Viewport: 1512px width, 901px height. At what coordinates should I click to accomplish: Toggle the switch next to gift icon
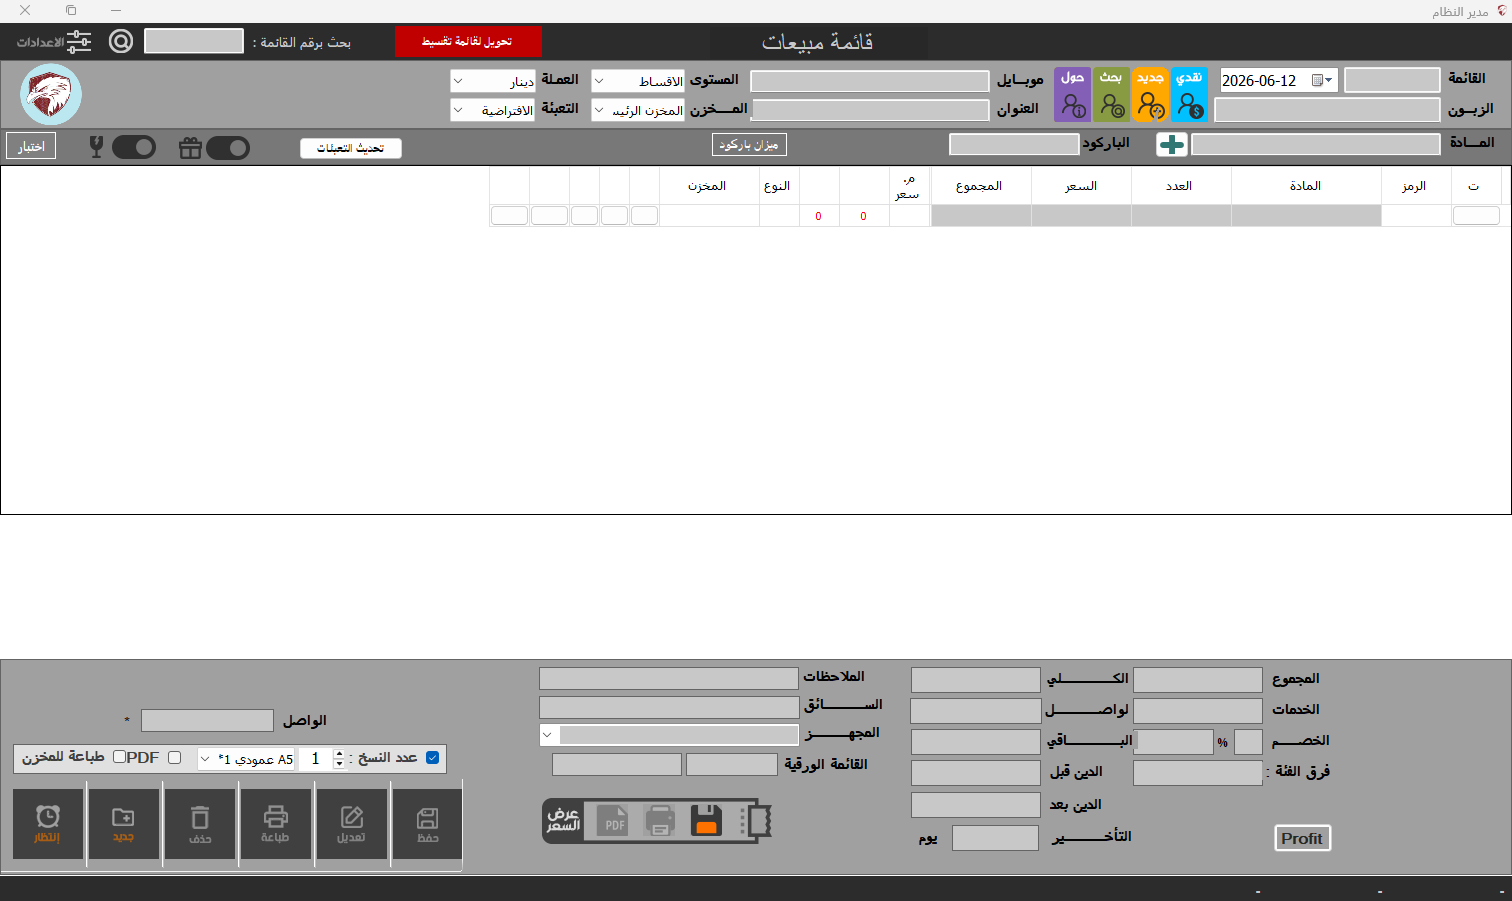[x=227, y=148]
